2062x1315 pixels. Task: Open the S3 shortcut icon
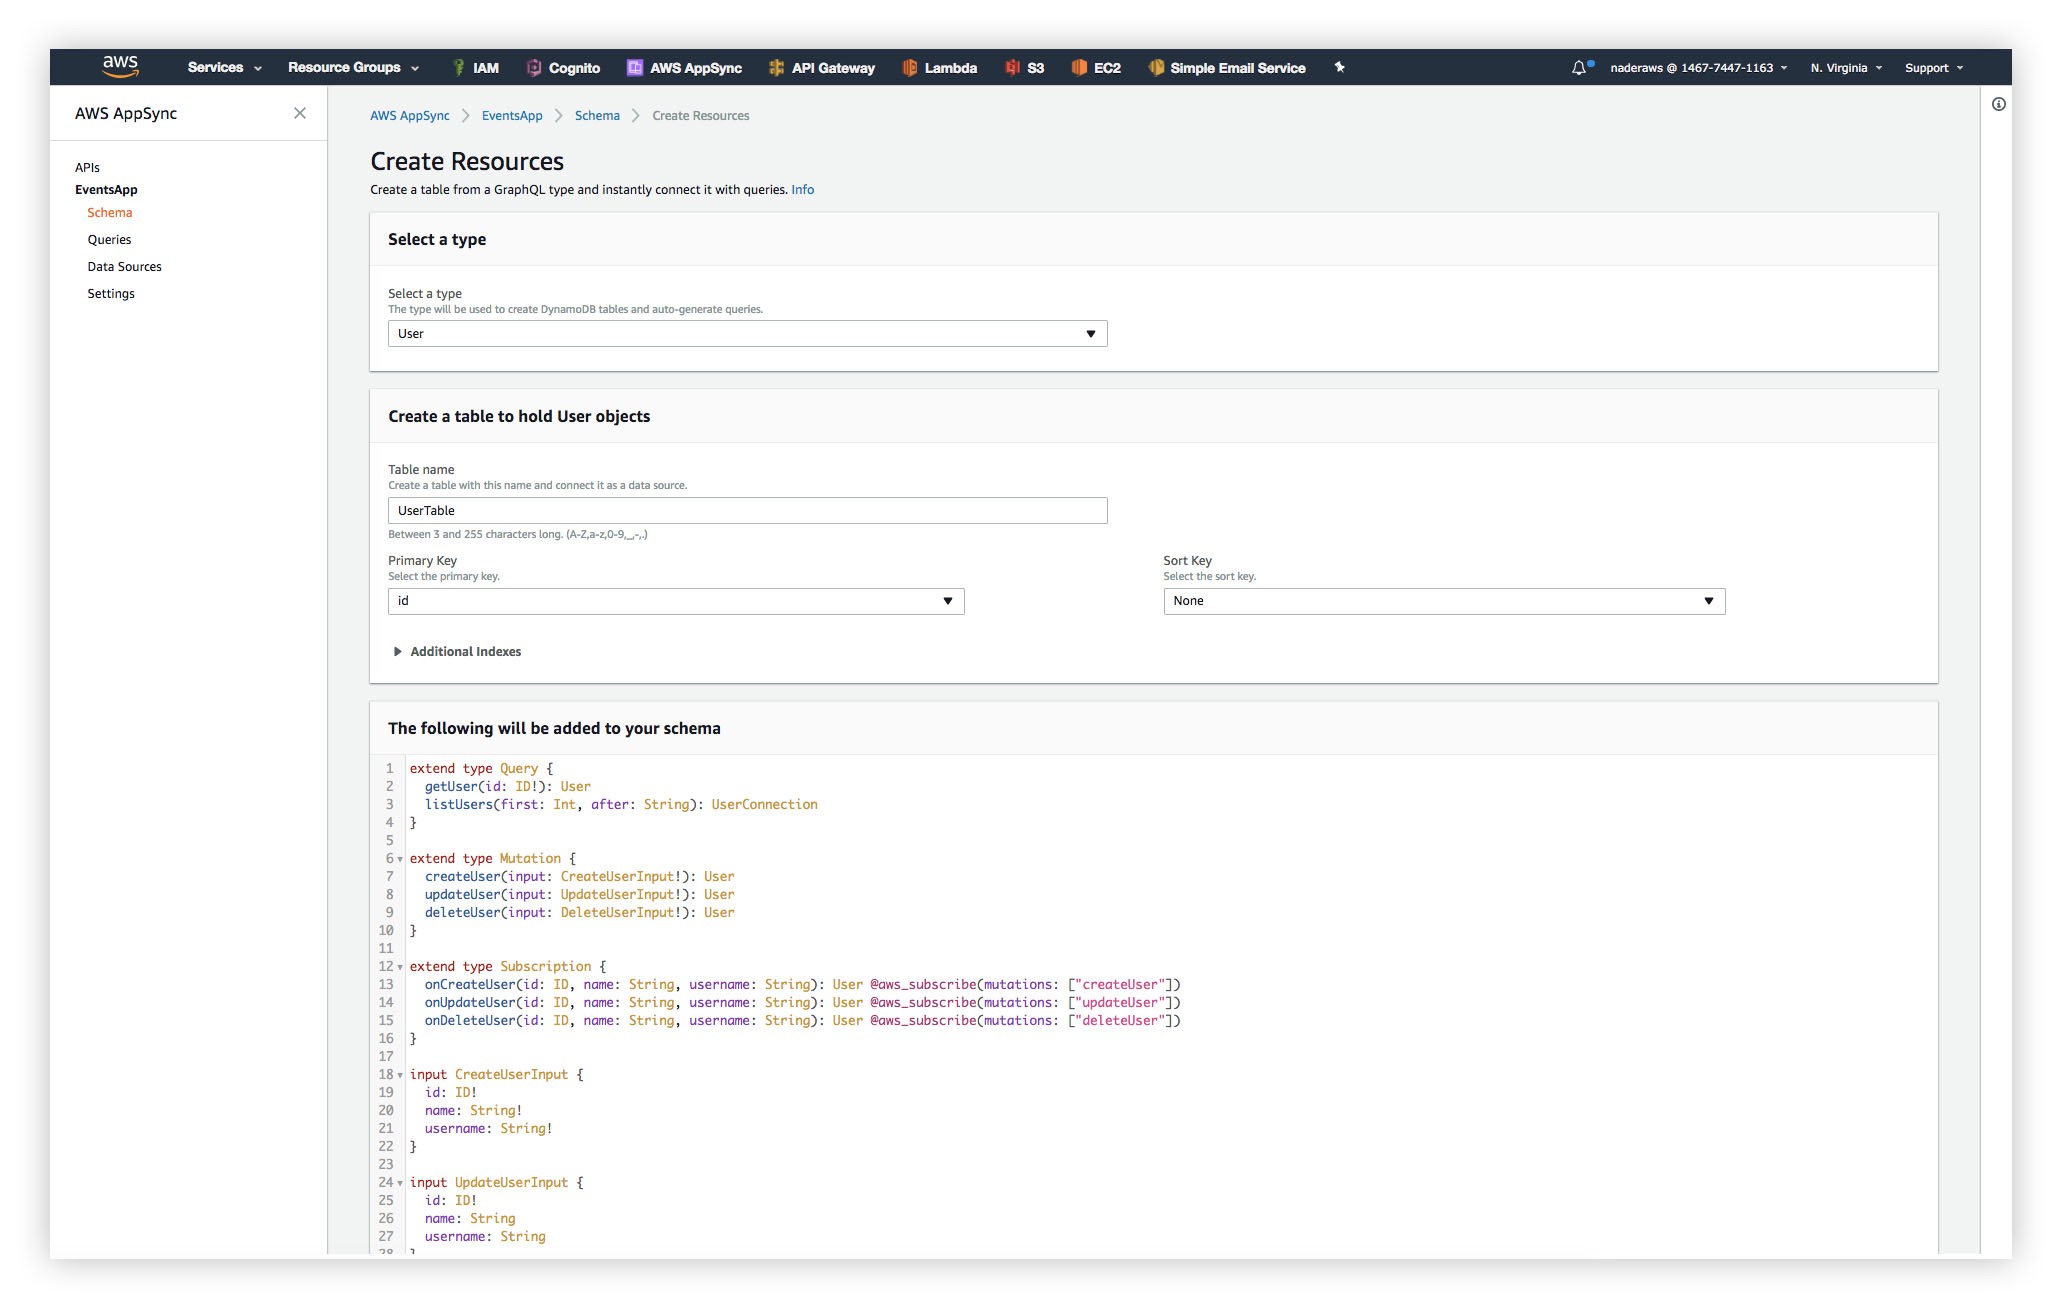click(x=1012, y=67)
